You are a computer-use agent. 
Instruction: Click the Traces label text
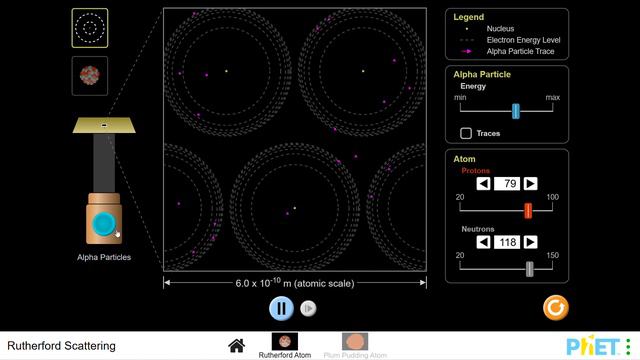pyautogui.click(x=488, y=133)
